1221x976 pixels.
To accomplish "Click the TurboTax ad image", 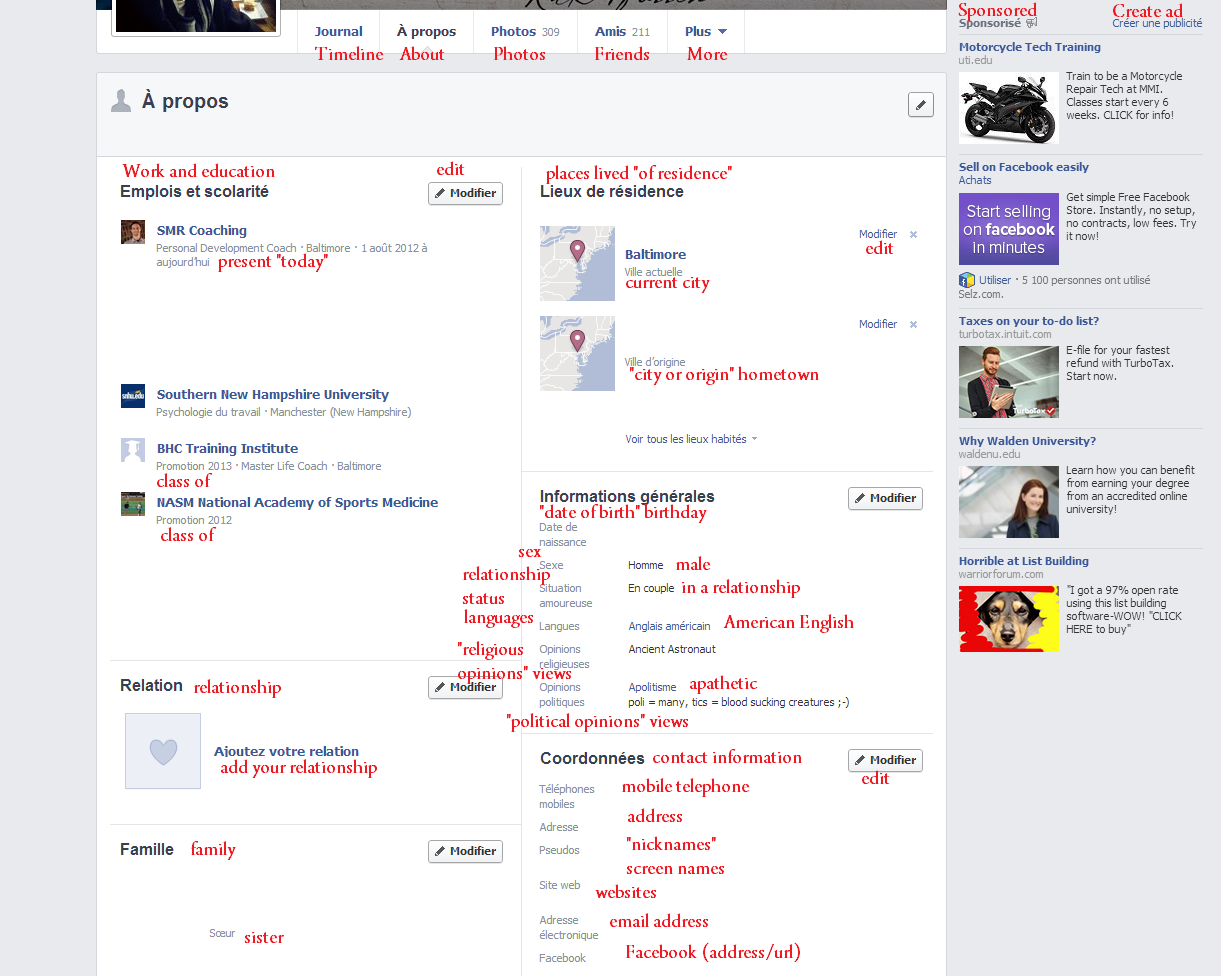I will pyautogui.click(x=1009, y=382).
